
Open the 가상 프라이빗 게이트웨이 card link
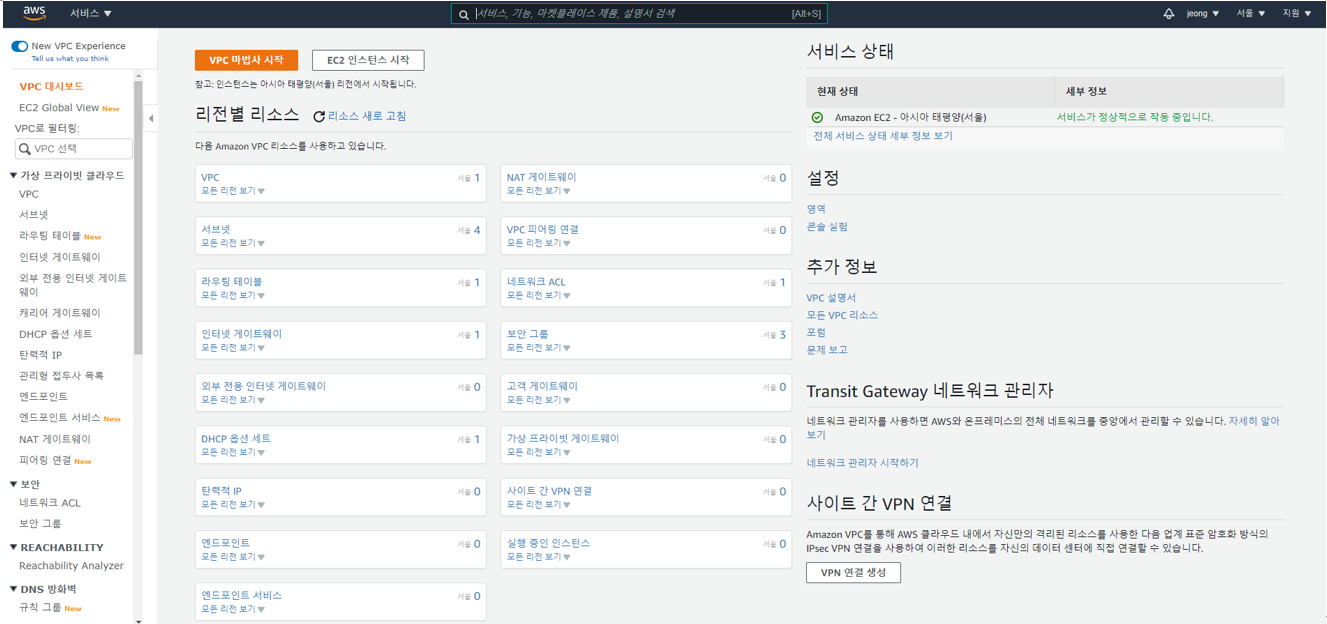click(x=563, y=438)
